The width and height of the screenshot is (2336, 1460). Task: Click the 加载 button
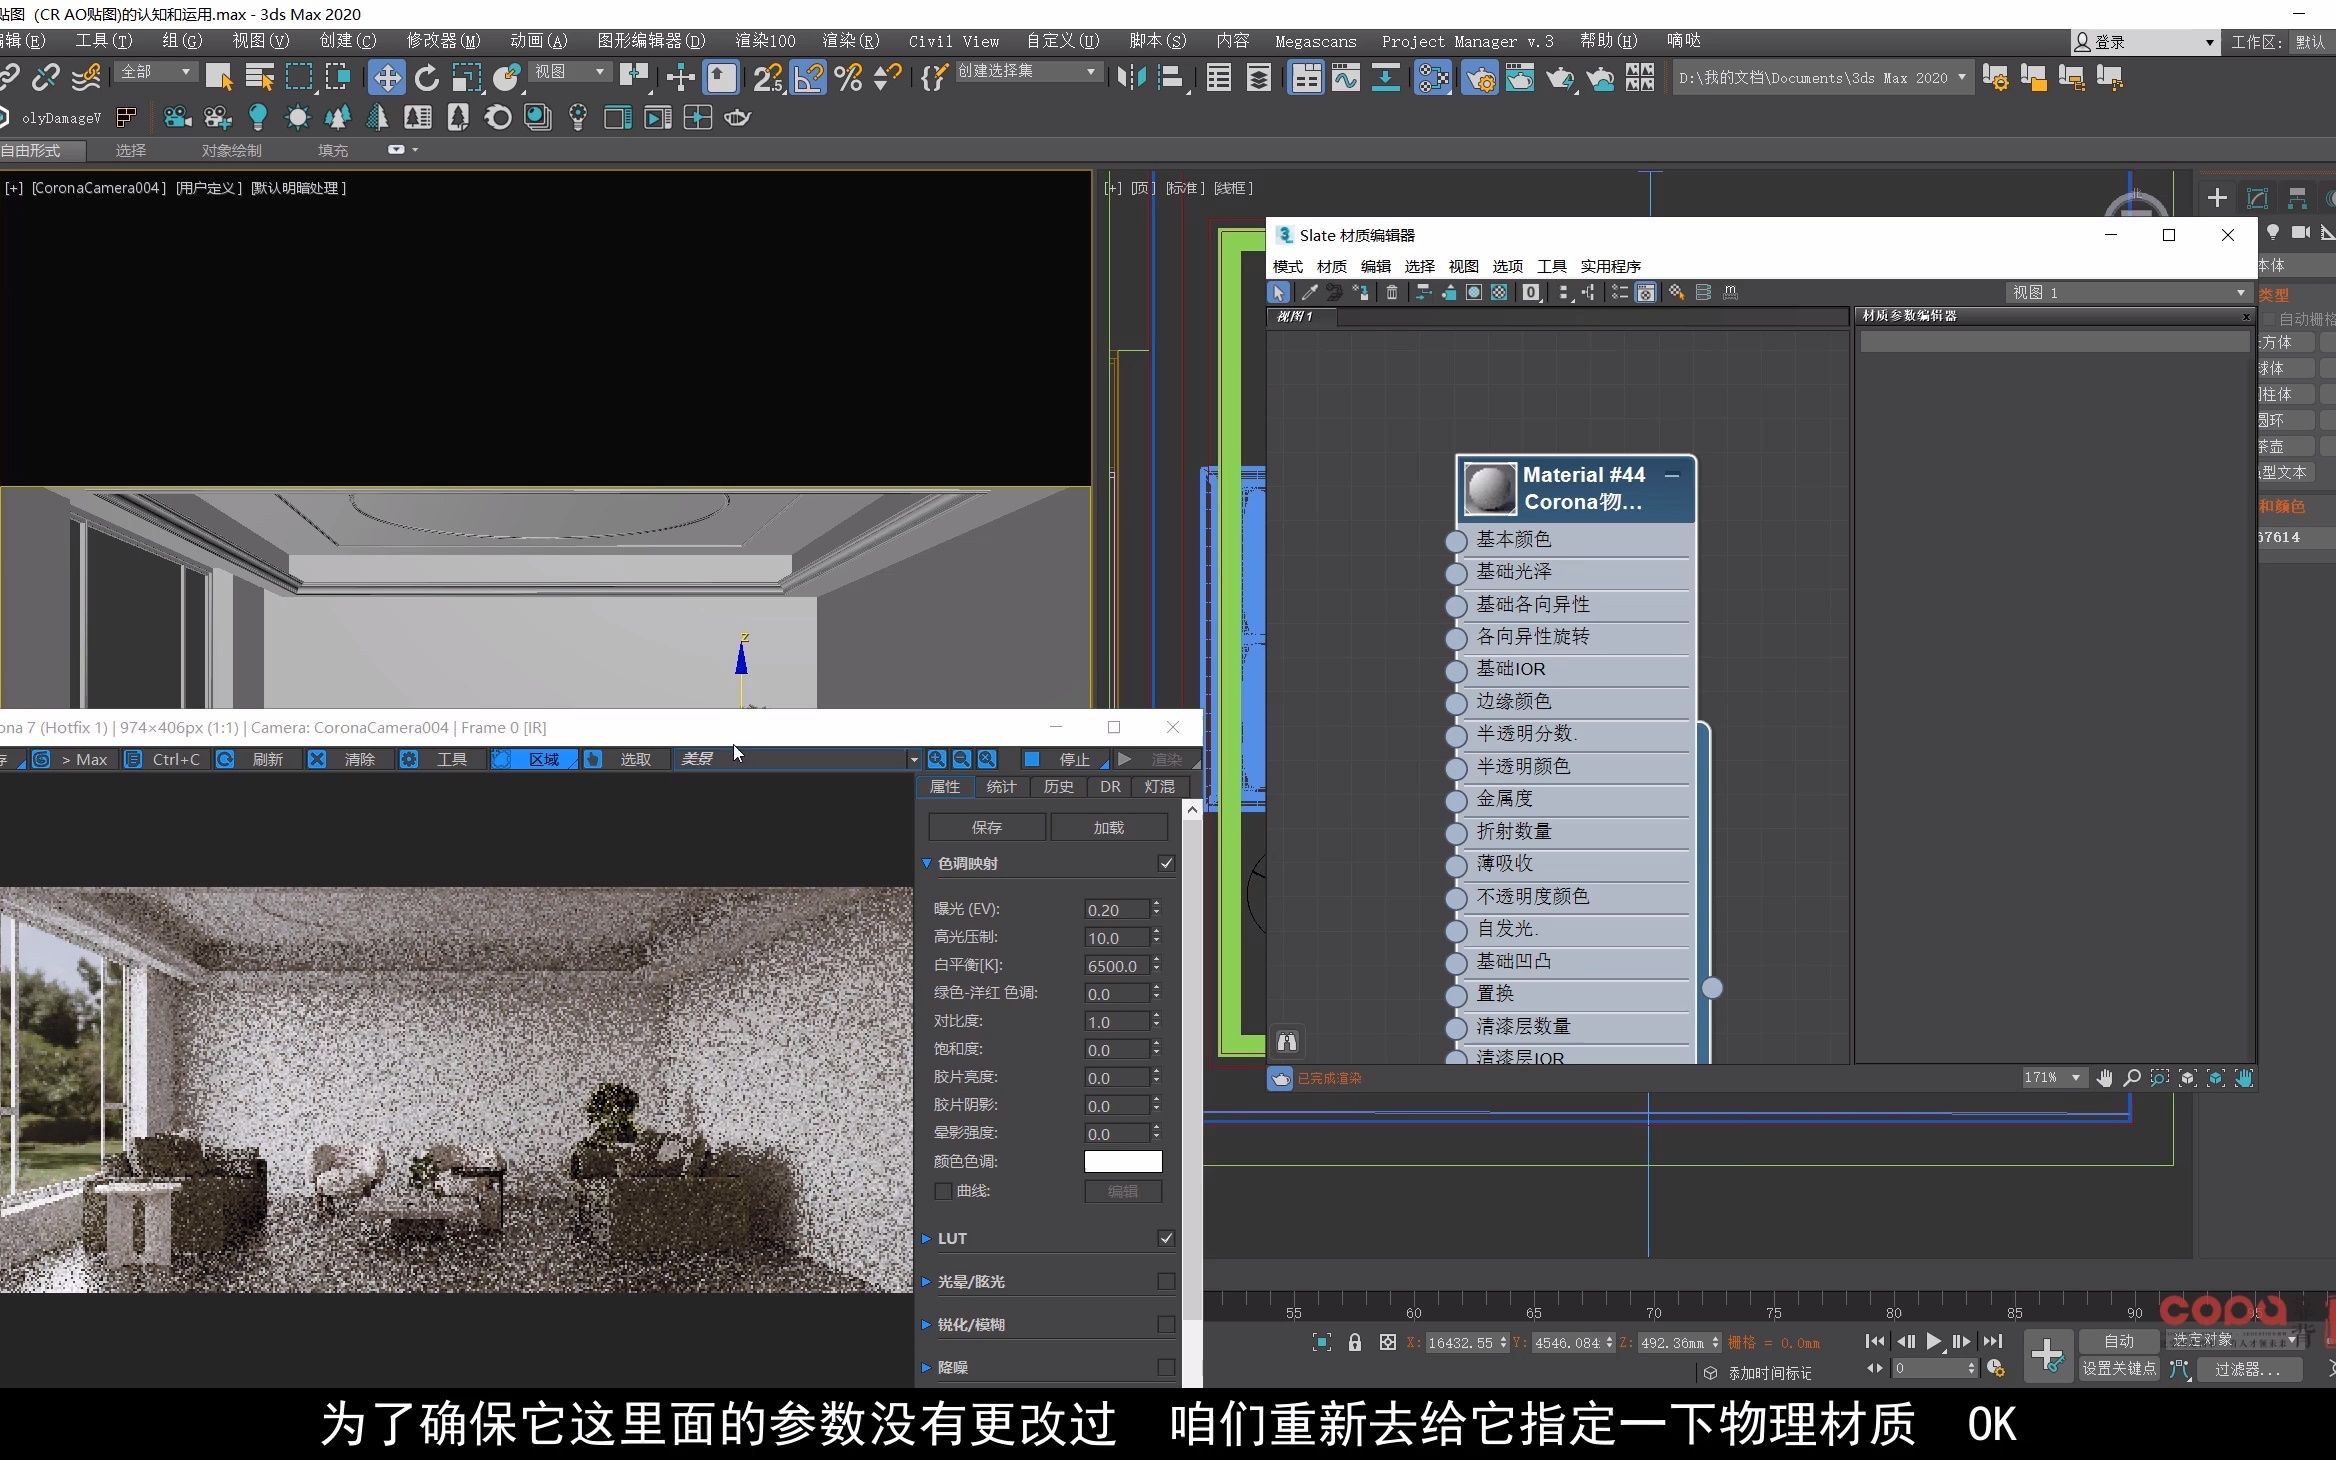point(1108,827)
